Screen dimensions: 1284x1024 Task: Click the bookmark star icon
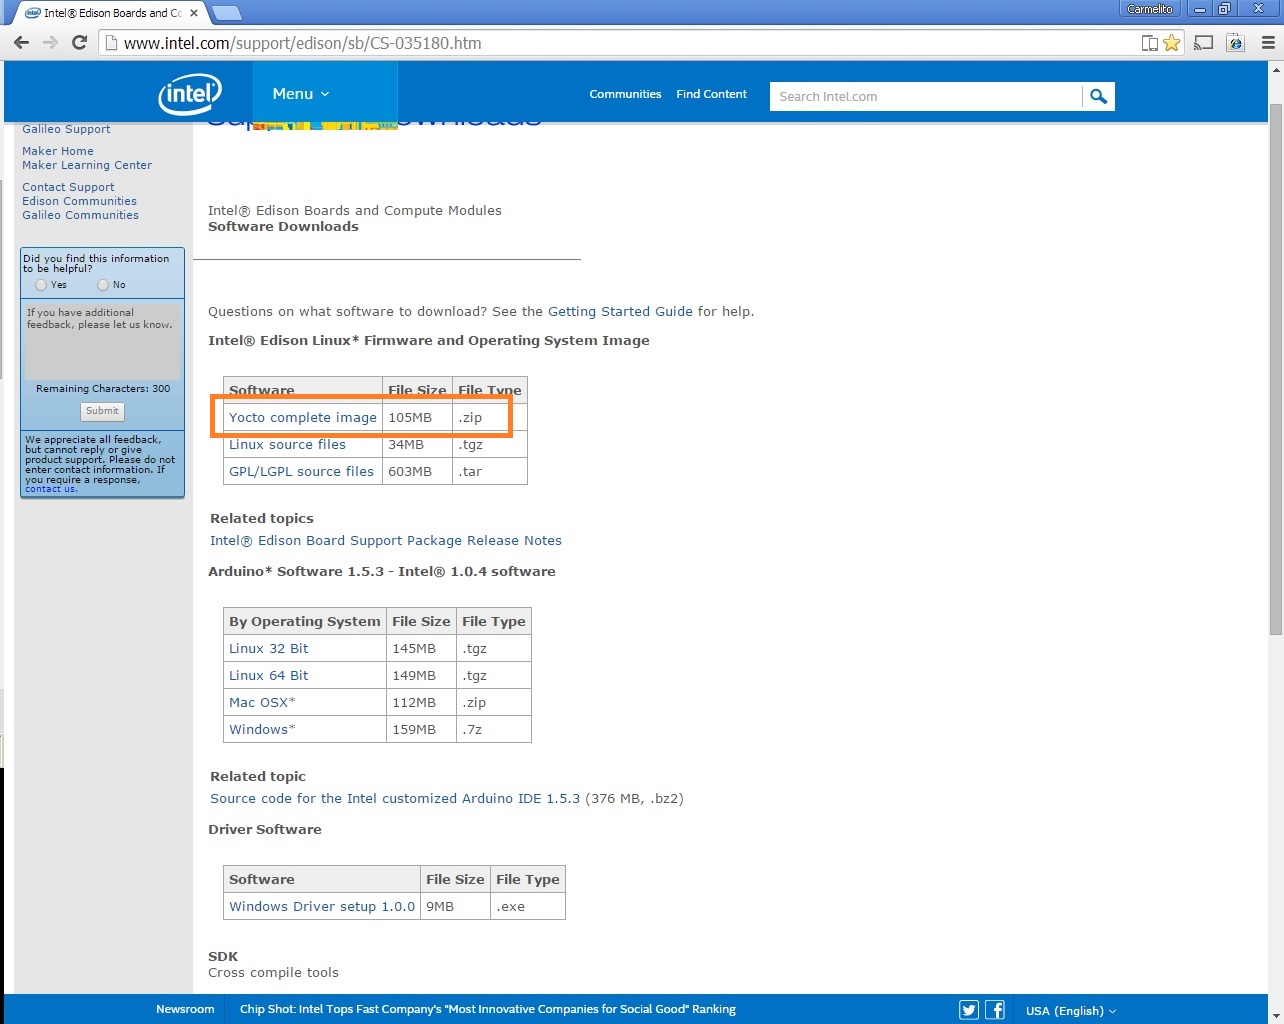(1172, 43)
